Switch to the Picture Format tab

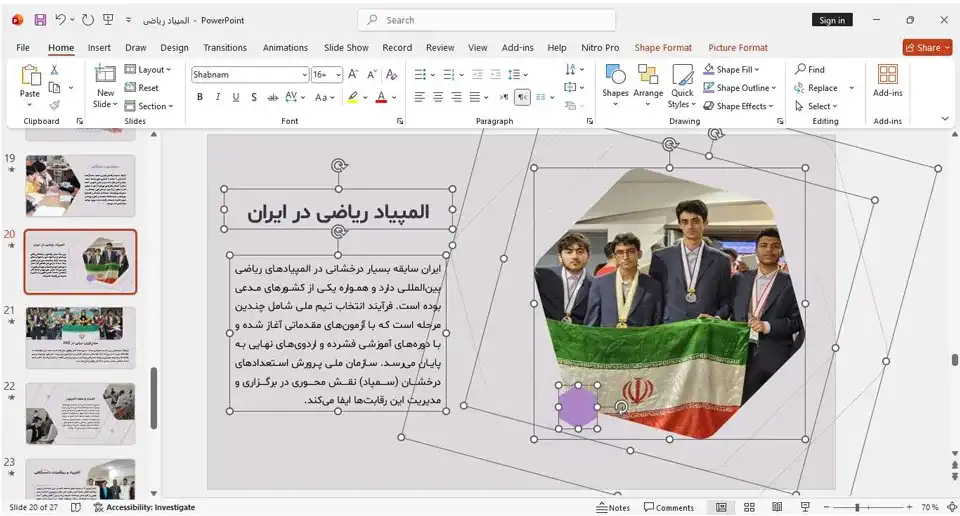(x=738, y=48)
